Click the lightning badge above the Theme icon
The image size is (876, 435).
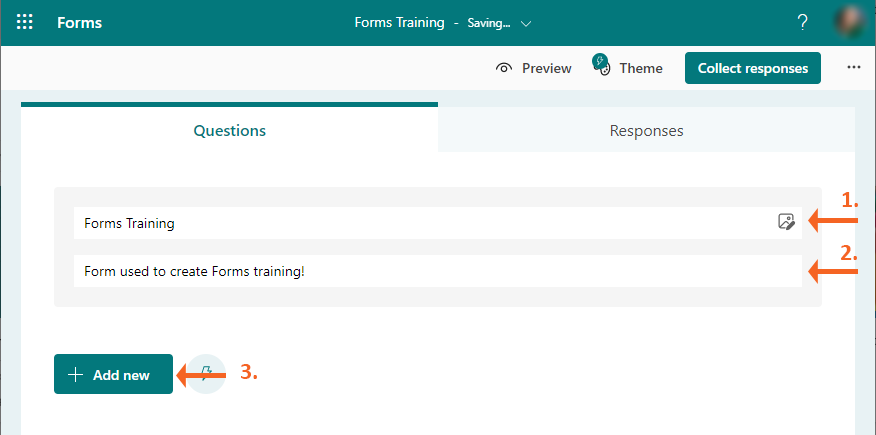point(598,60)
